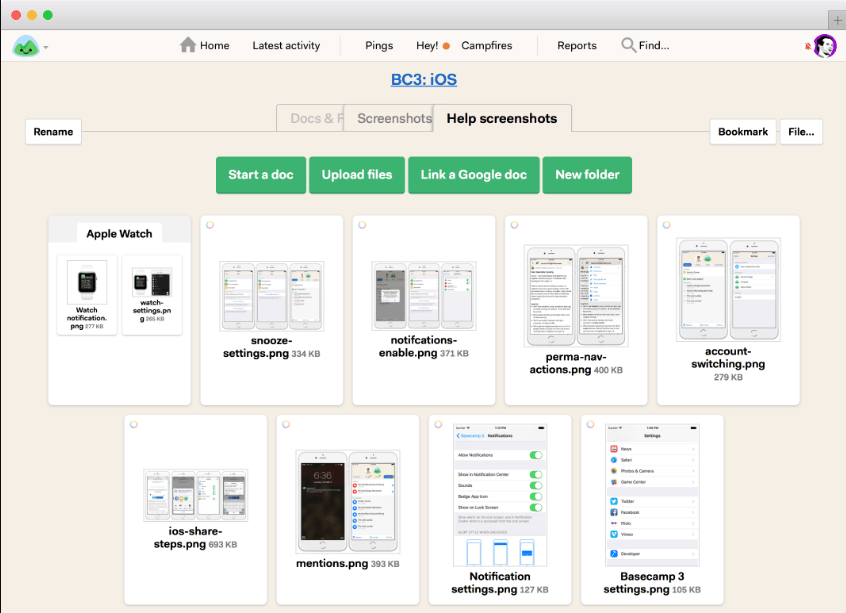Click the Bookmark button
Viewport: 846px width, 613px height.
(743, 132)
